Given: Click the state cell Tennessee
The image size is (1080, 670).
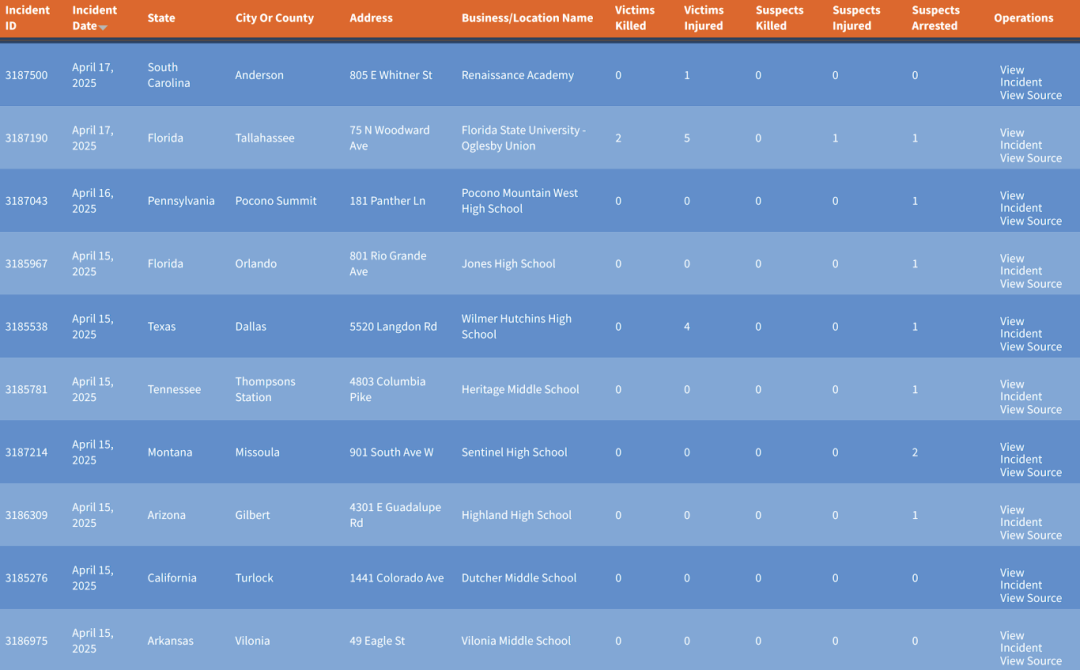Looking at the screenshot, I should click(174, 389).
